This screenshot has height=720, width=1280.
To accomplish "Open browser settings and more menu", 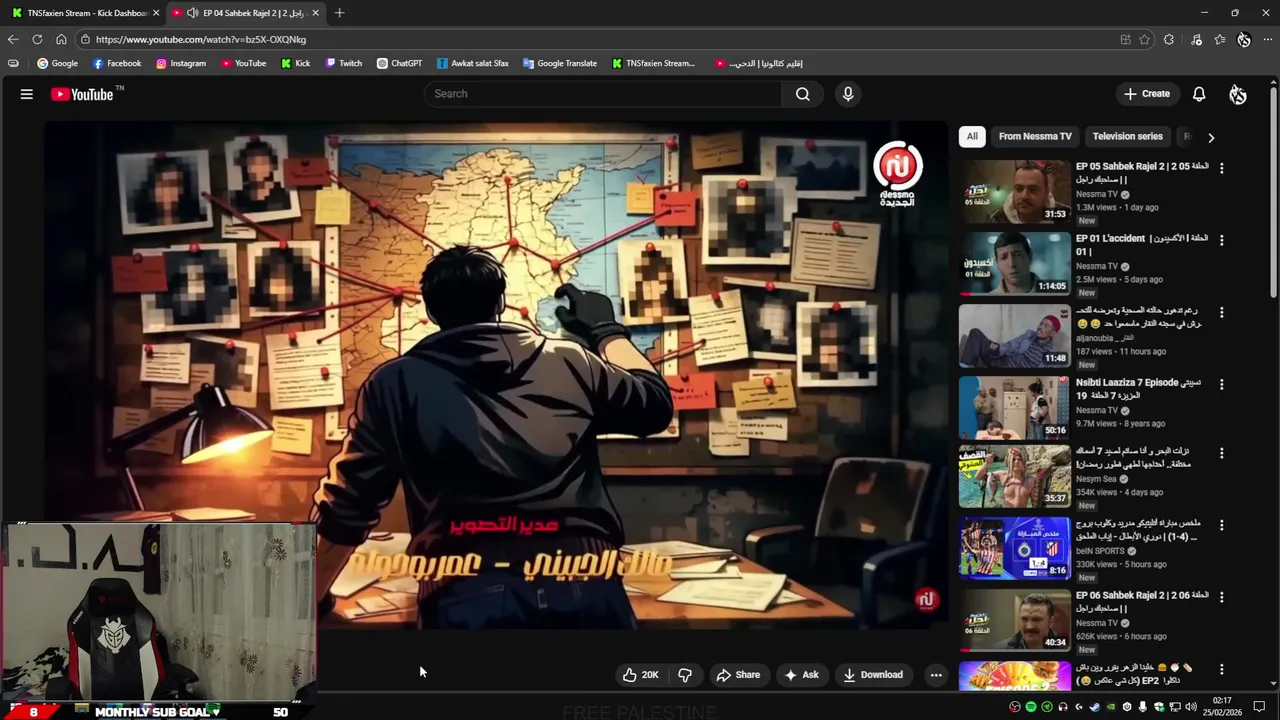I will 1268,40.
